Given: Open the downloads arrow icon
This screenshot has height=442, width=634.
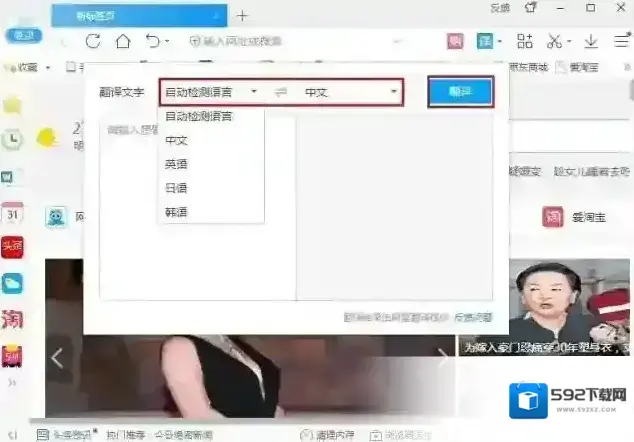Looking at the screenshot, I should point(591,41).
